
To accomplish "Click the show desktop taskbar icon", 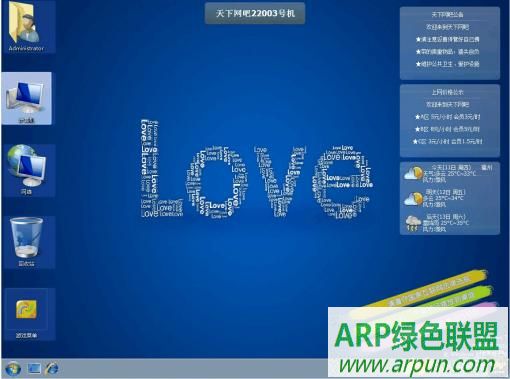I will click(x=34, y=369).
